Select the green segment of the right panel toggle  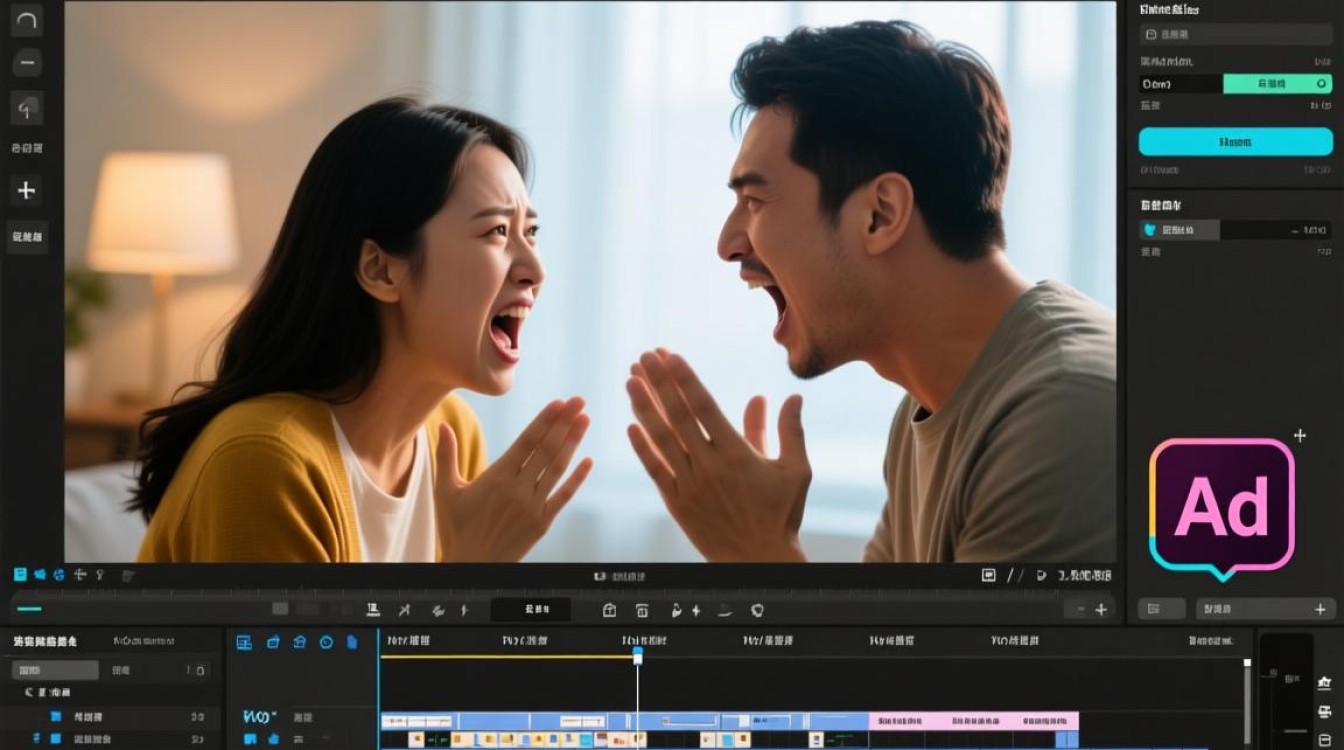click(1278, 84)
